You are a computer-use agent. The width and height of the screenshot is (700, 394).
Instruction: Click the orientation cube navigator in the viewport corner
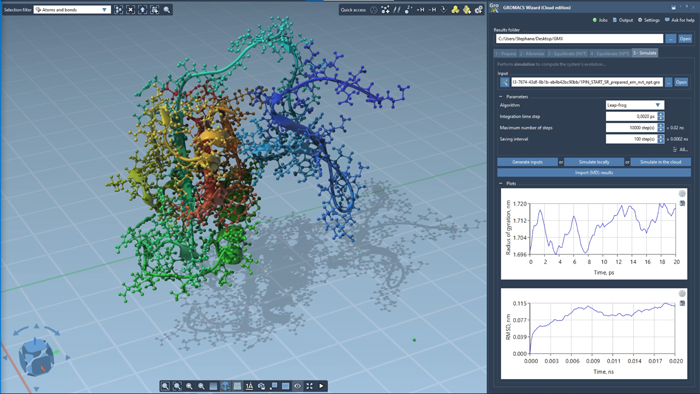click(x=36, y=357)
